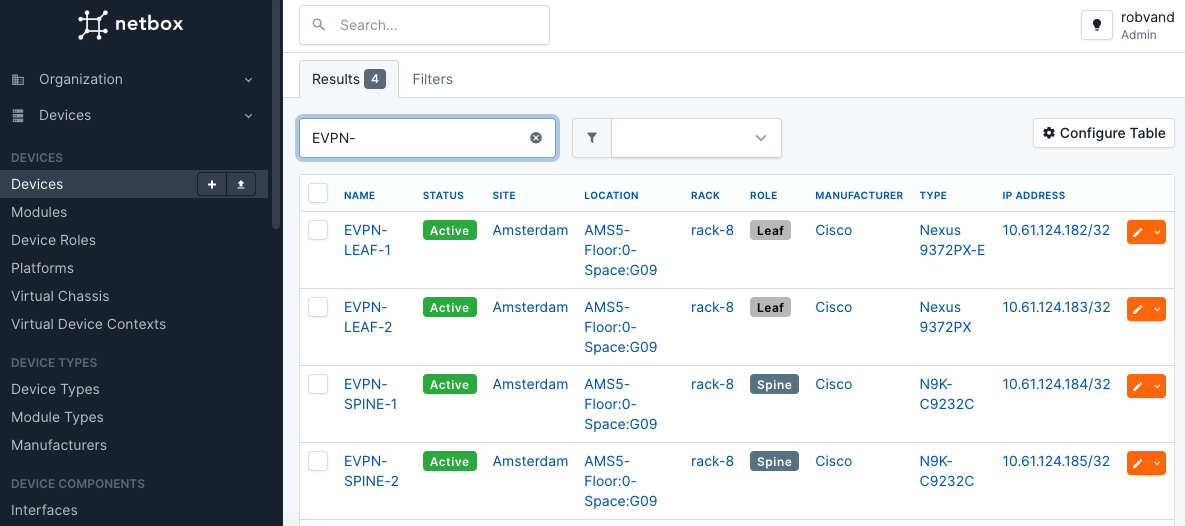
Task: Click the lightbulb color mode icon
Action: tap(1097, 25)
